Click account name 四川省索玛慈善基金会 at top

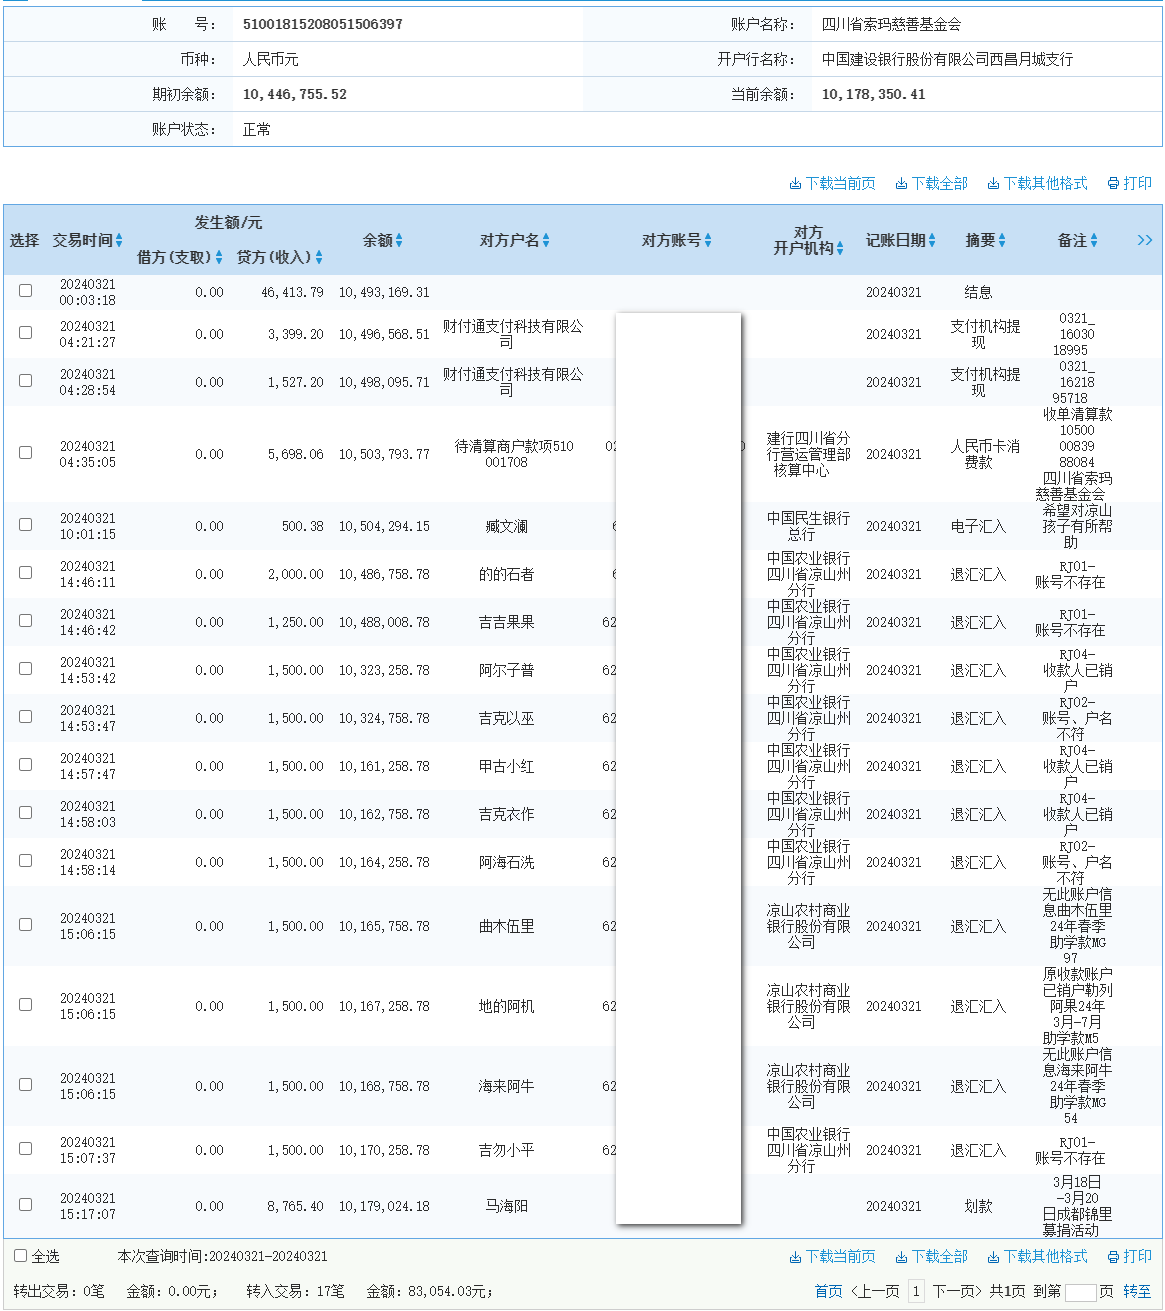pos(892,25)
